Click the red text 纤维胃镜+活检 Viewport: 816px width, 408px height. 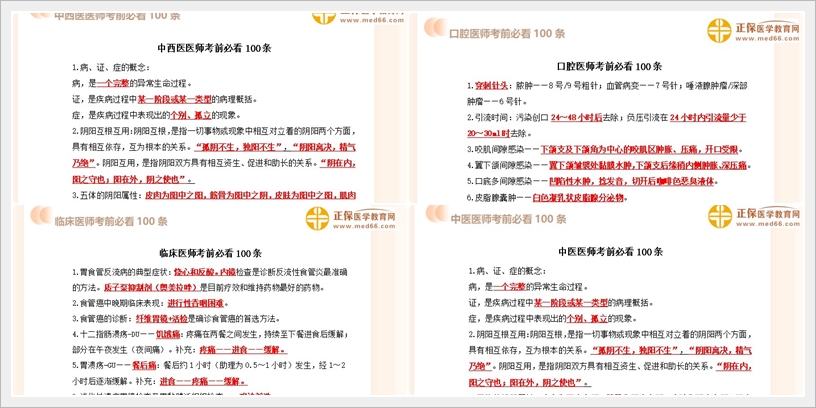[163, 319]
